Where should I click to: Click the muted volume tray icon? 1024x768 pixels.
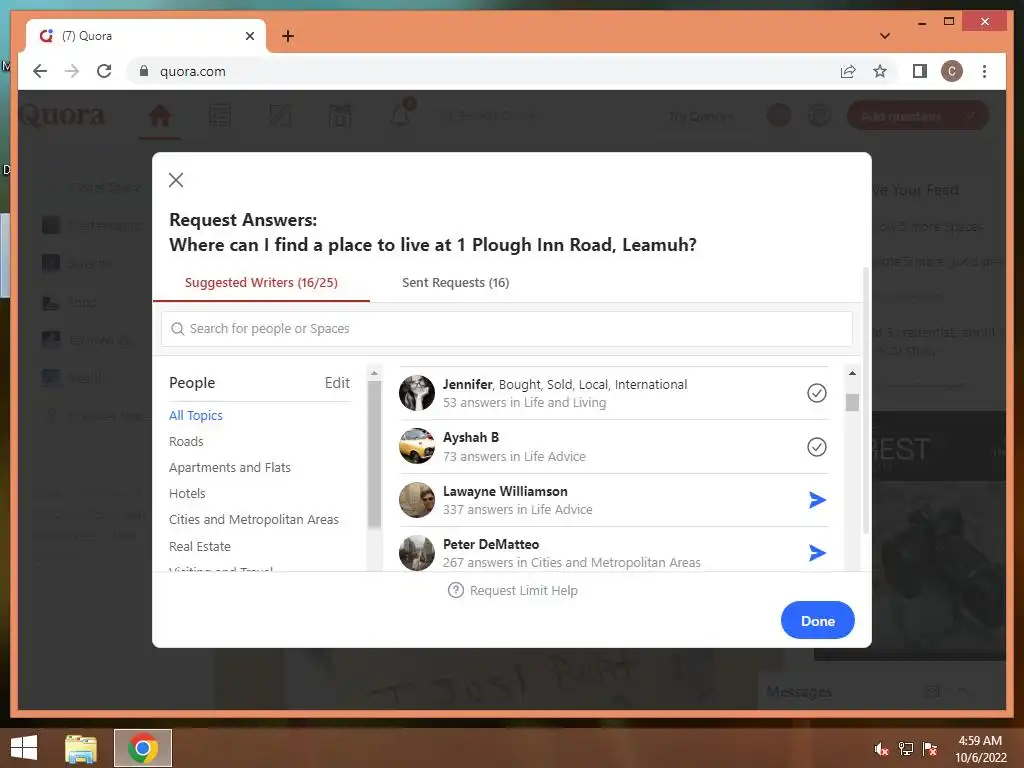(x=881, y=749)
